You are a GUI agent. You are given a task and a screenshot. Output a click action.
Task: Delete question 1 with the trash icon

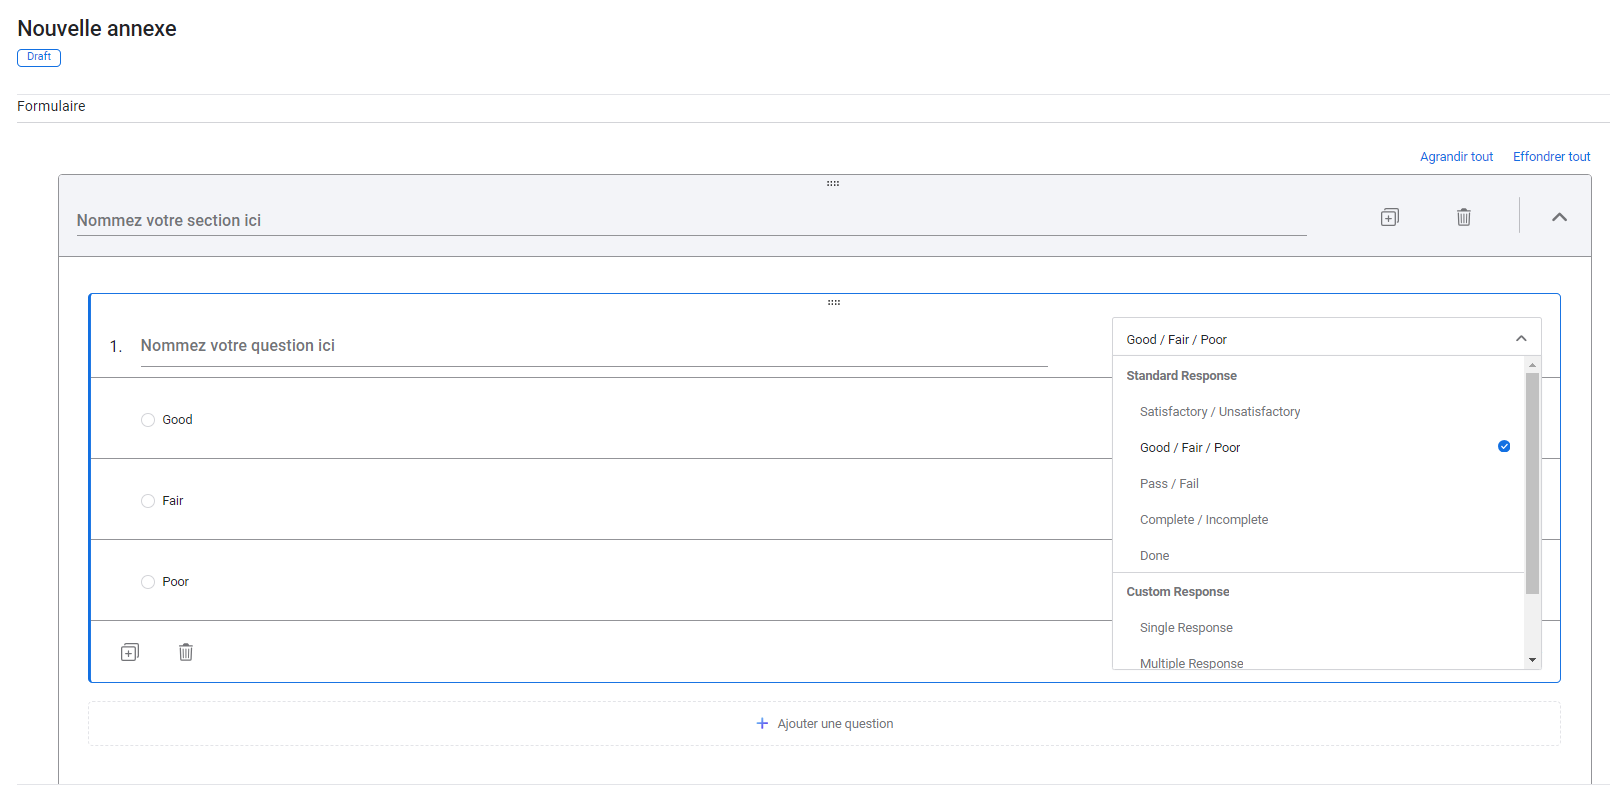point(186,652)
